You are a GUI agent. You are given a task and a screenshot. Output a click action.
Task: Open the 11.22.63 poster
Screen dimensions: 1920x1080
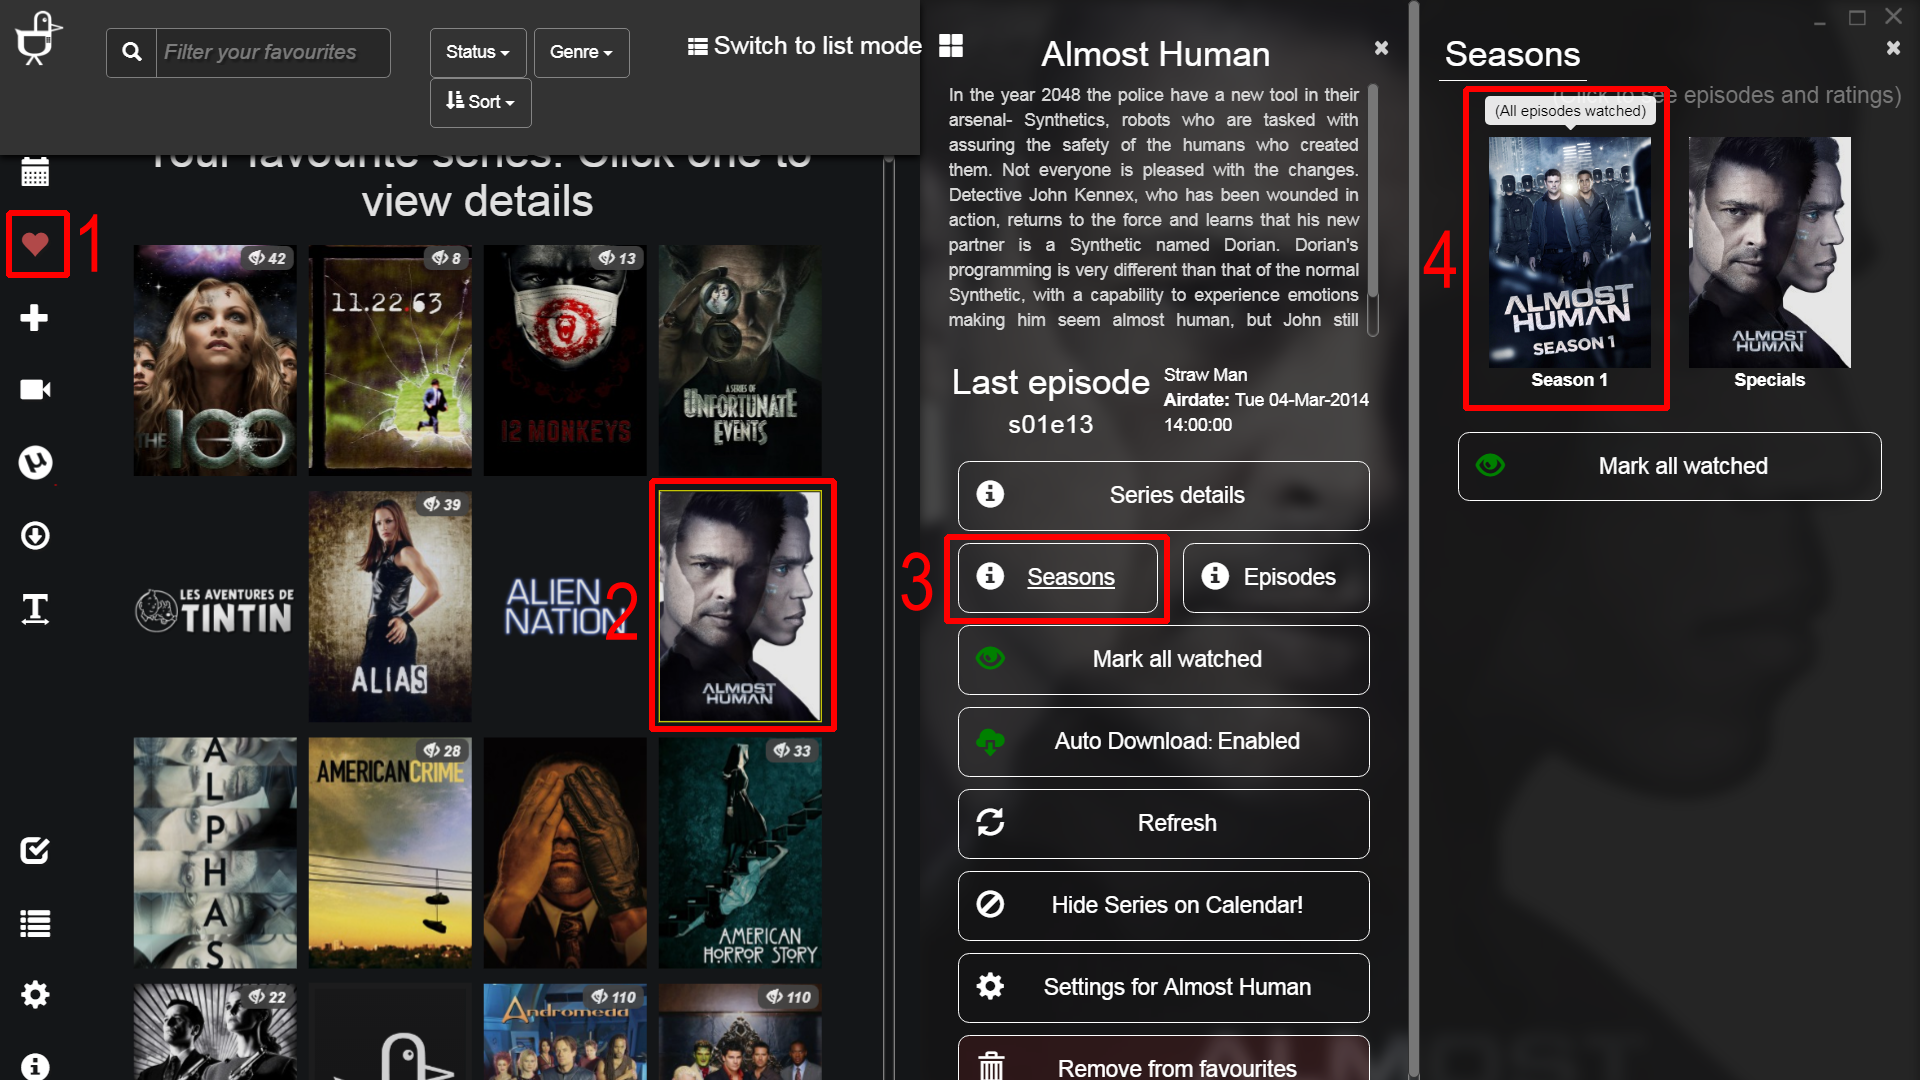tap(390, 360)
